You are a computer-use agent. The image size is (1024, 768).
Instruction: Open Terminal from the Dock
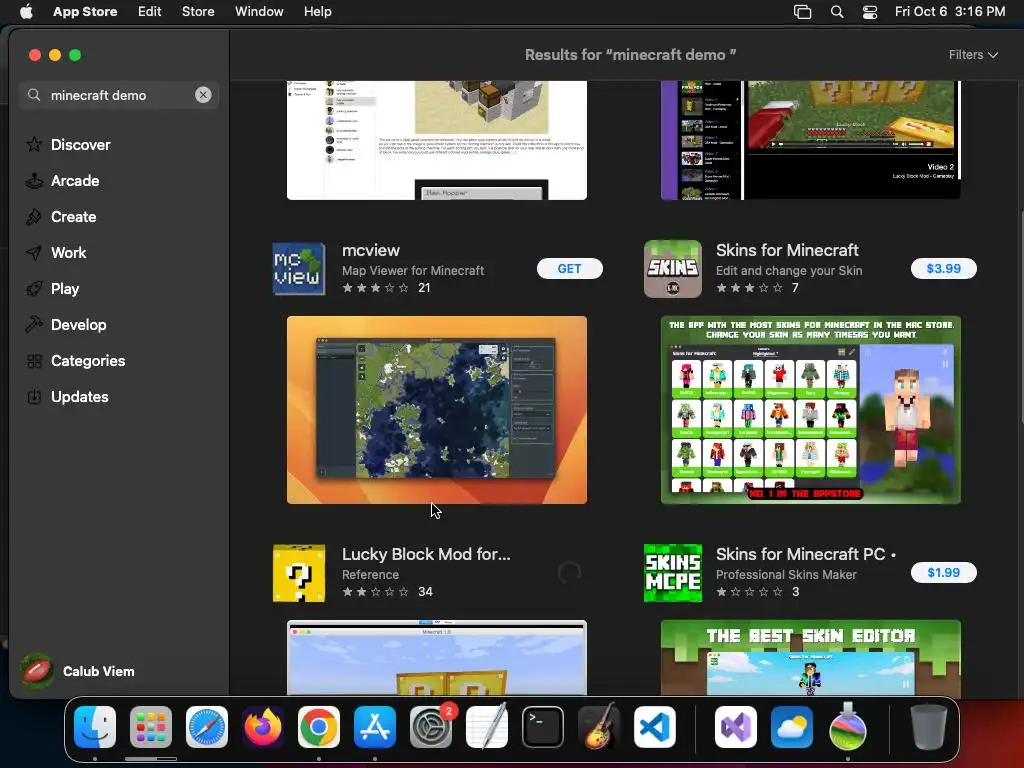543,727
